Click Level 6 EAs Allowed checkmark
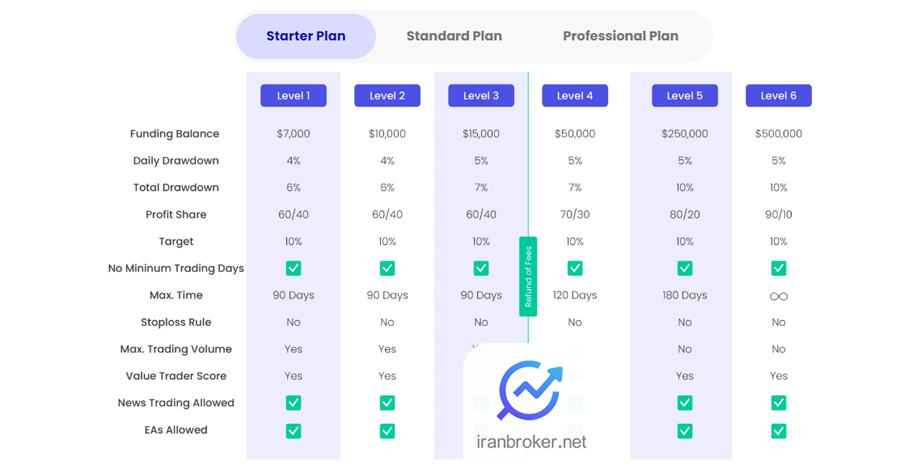This screenshot has height=471, width=900. (778, 431)
